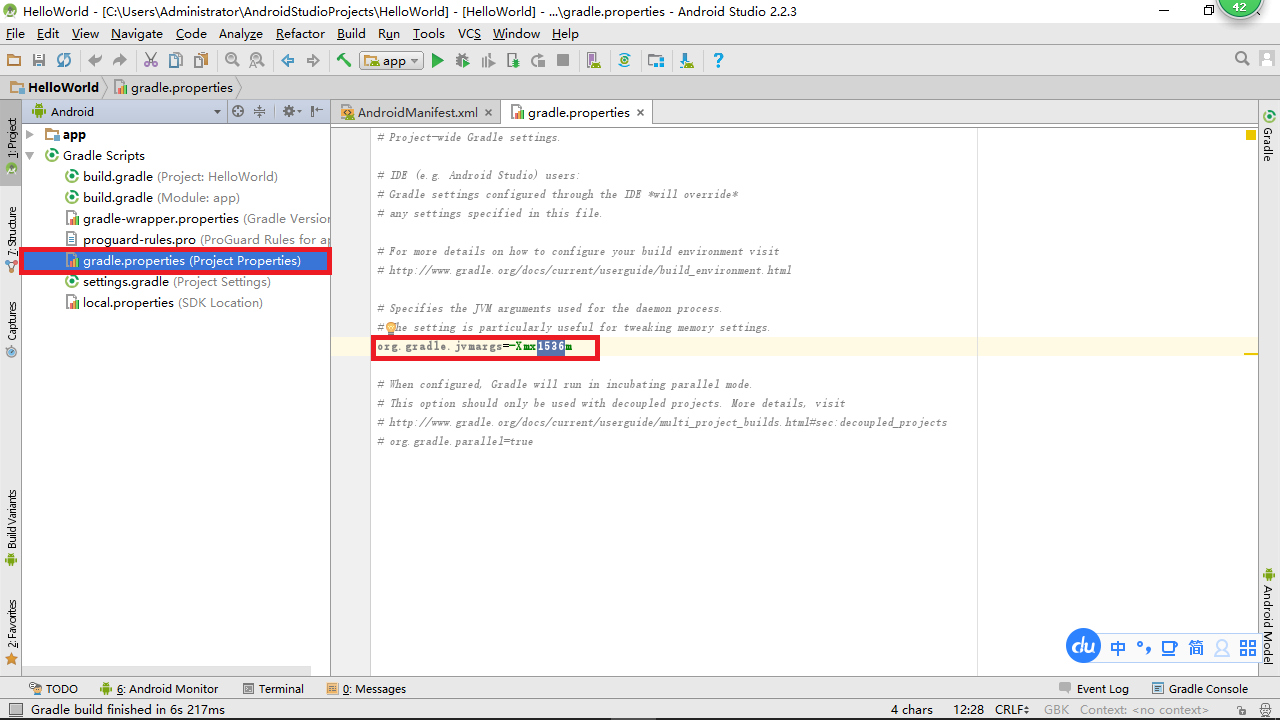Toggle Baidu IME Chinese/English mode (中)
The height and width of the screenshot is (720, 1280).
coord(1118,648)
